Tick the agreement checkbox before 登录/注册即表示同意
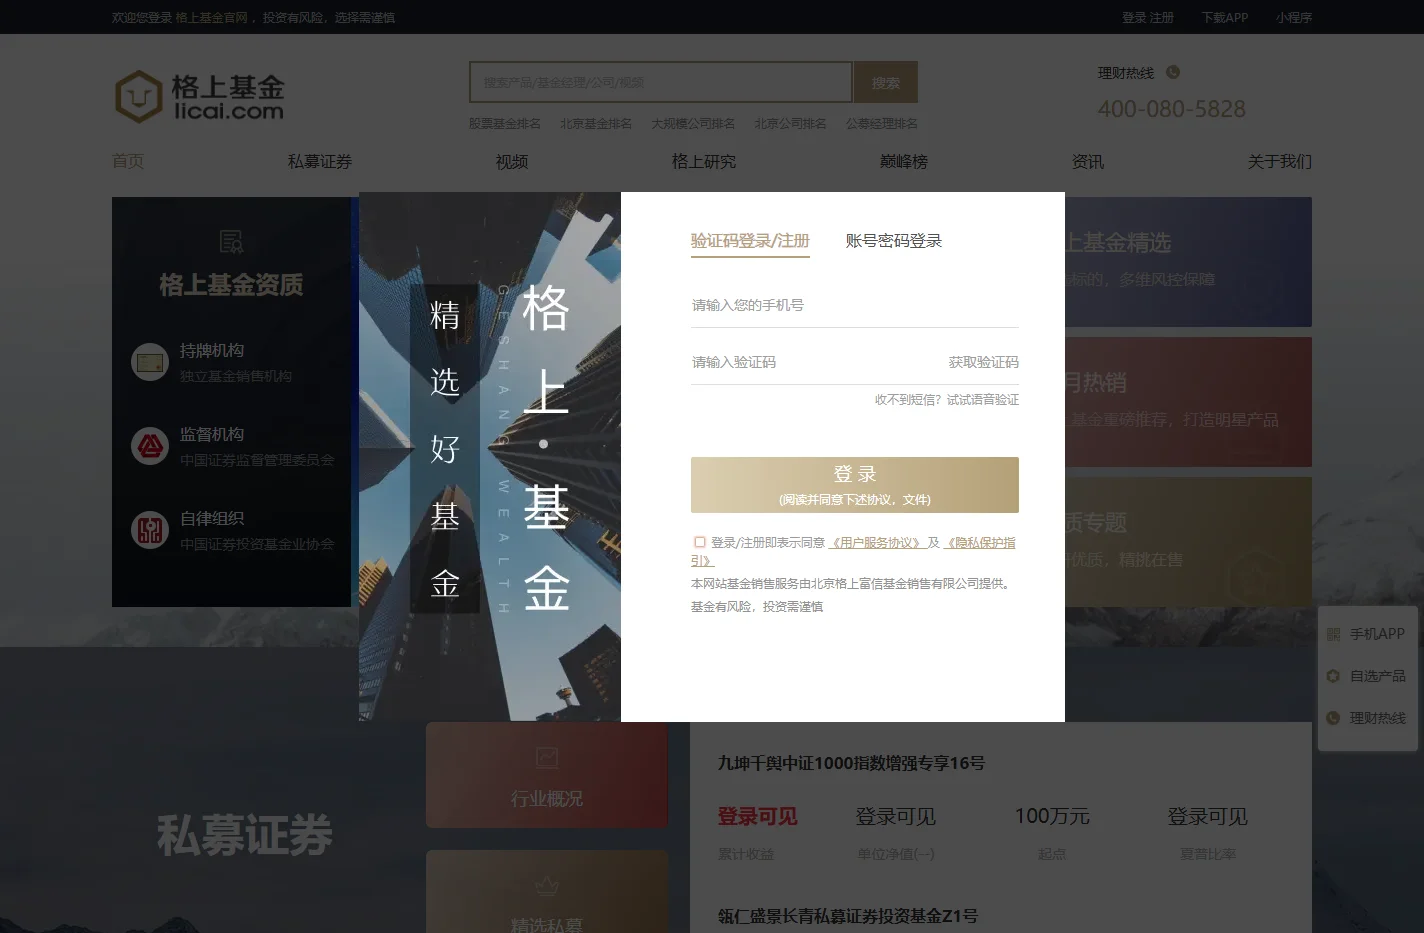The width and height of the screenshot is (1424, 933). 700,542
